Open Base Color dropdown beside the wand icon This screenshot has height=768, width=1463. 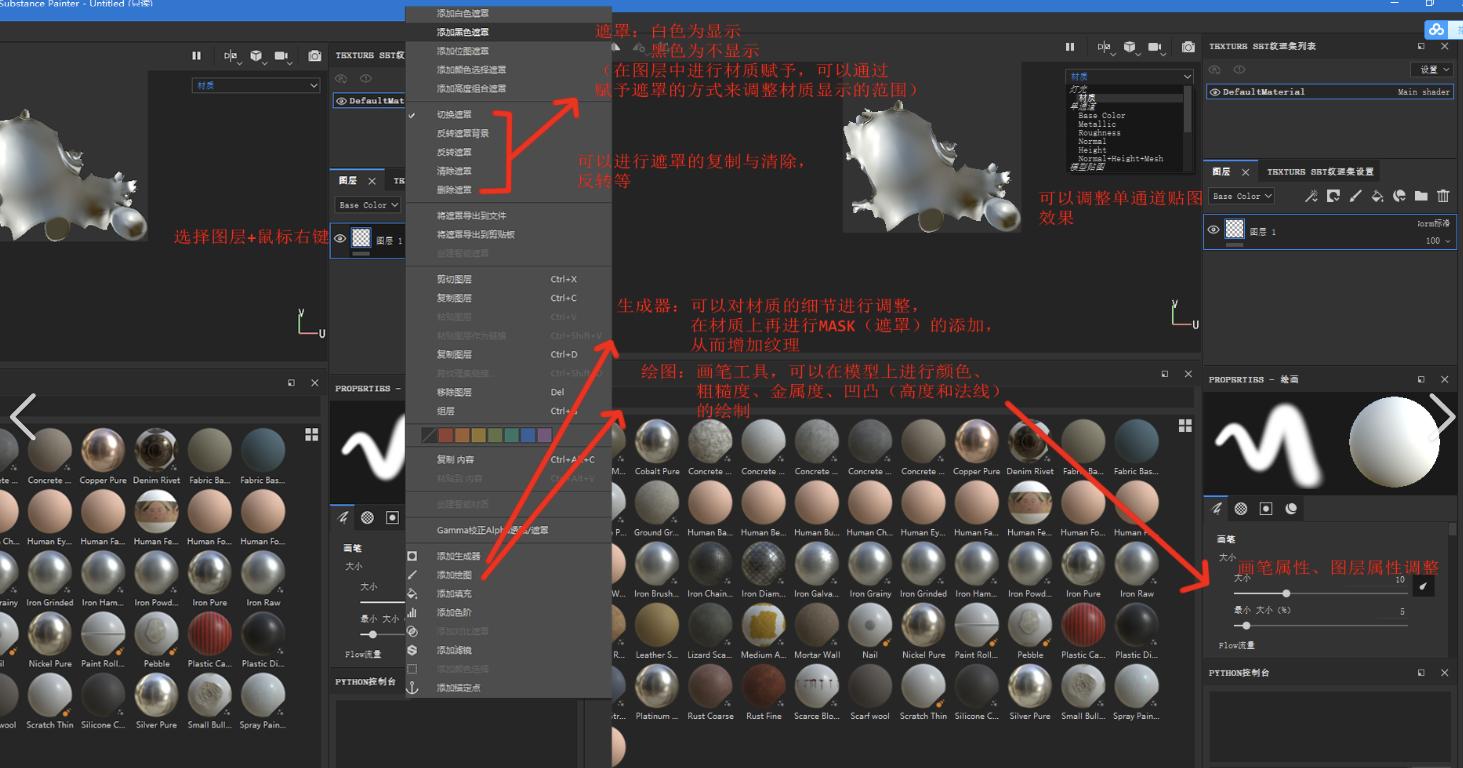(x=1240, y=197)
